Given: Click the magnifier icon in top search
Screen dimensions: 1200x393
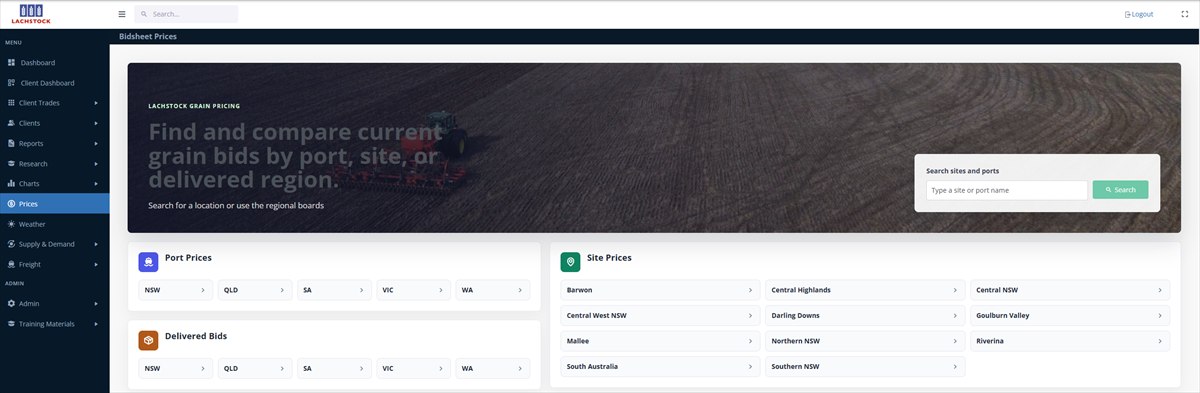Looking at the screenshot, I should (x=145, y=14).
